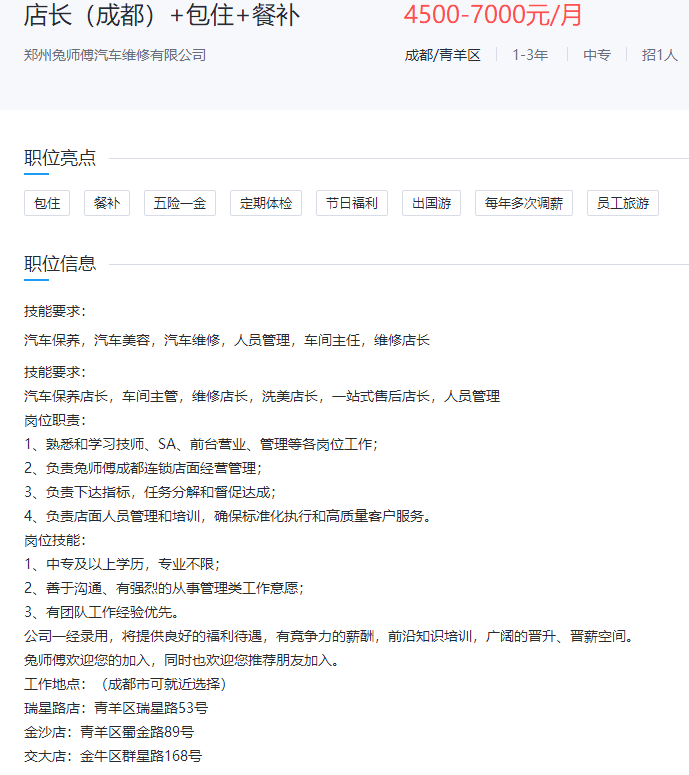Viewport: 689px width, 775px height.
Task: Click the 五险一金 benefit tag
Action: 180,203
